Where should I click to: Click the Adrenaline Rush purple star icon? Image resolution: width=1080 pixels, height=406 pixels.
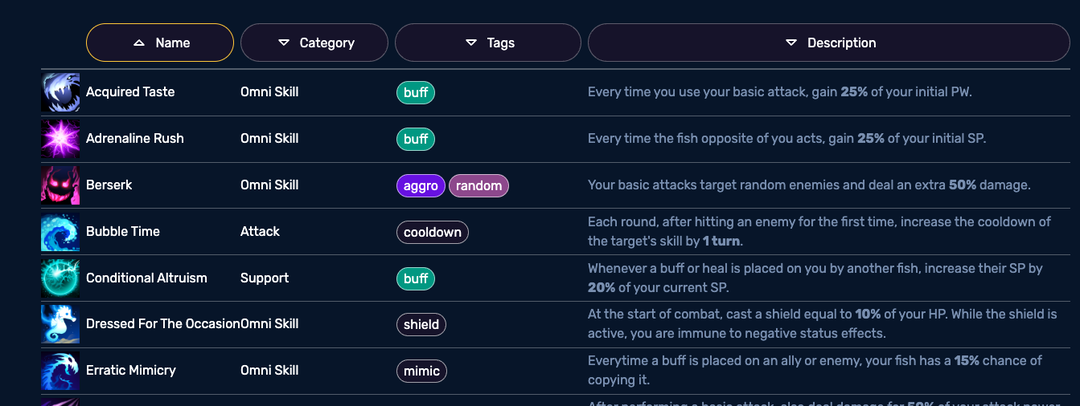point(60,139)
